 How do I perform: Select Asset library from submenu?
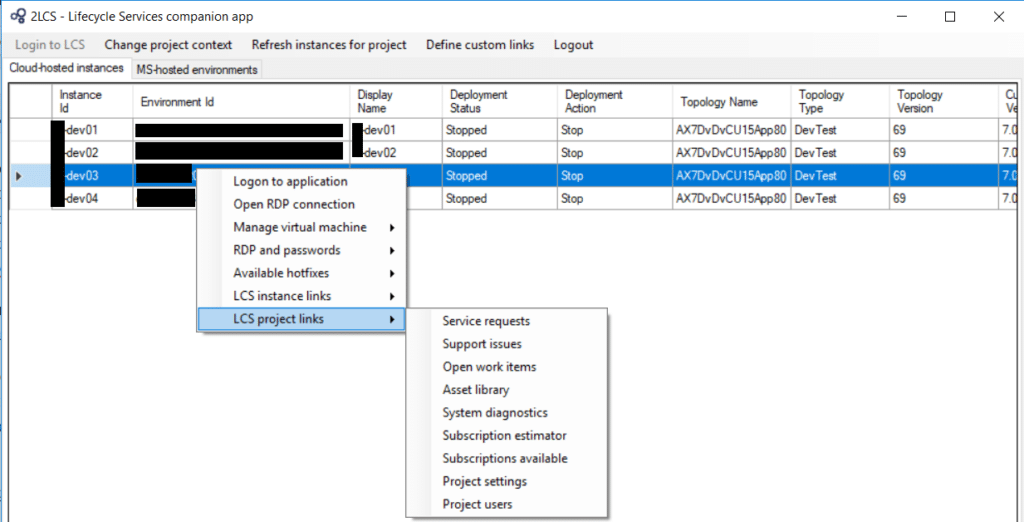(476, 390)
